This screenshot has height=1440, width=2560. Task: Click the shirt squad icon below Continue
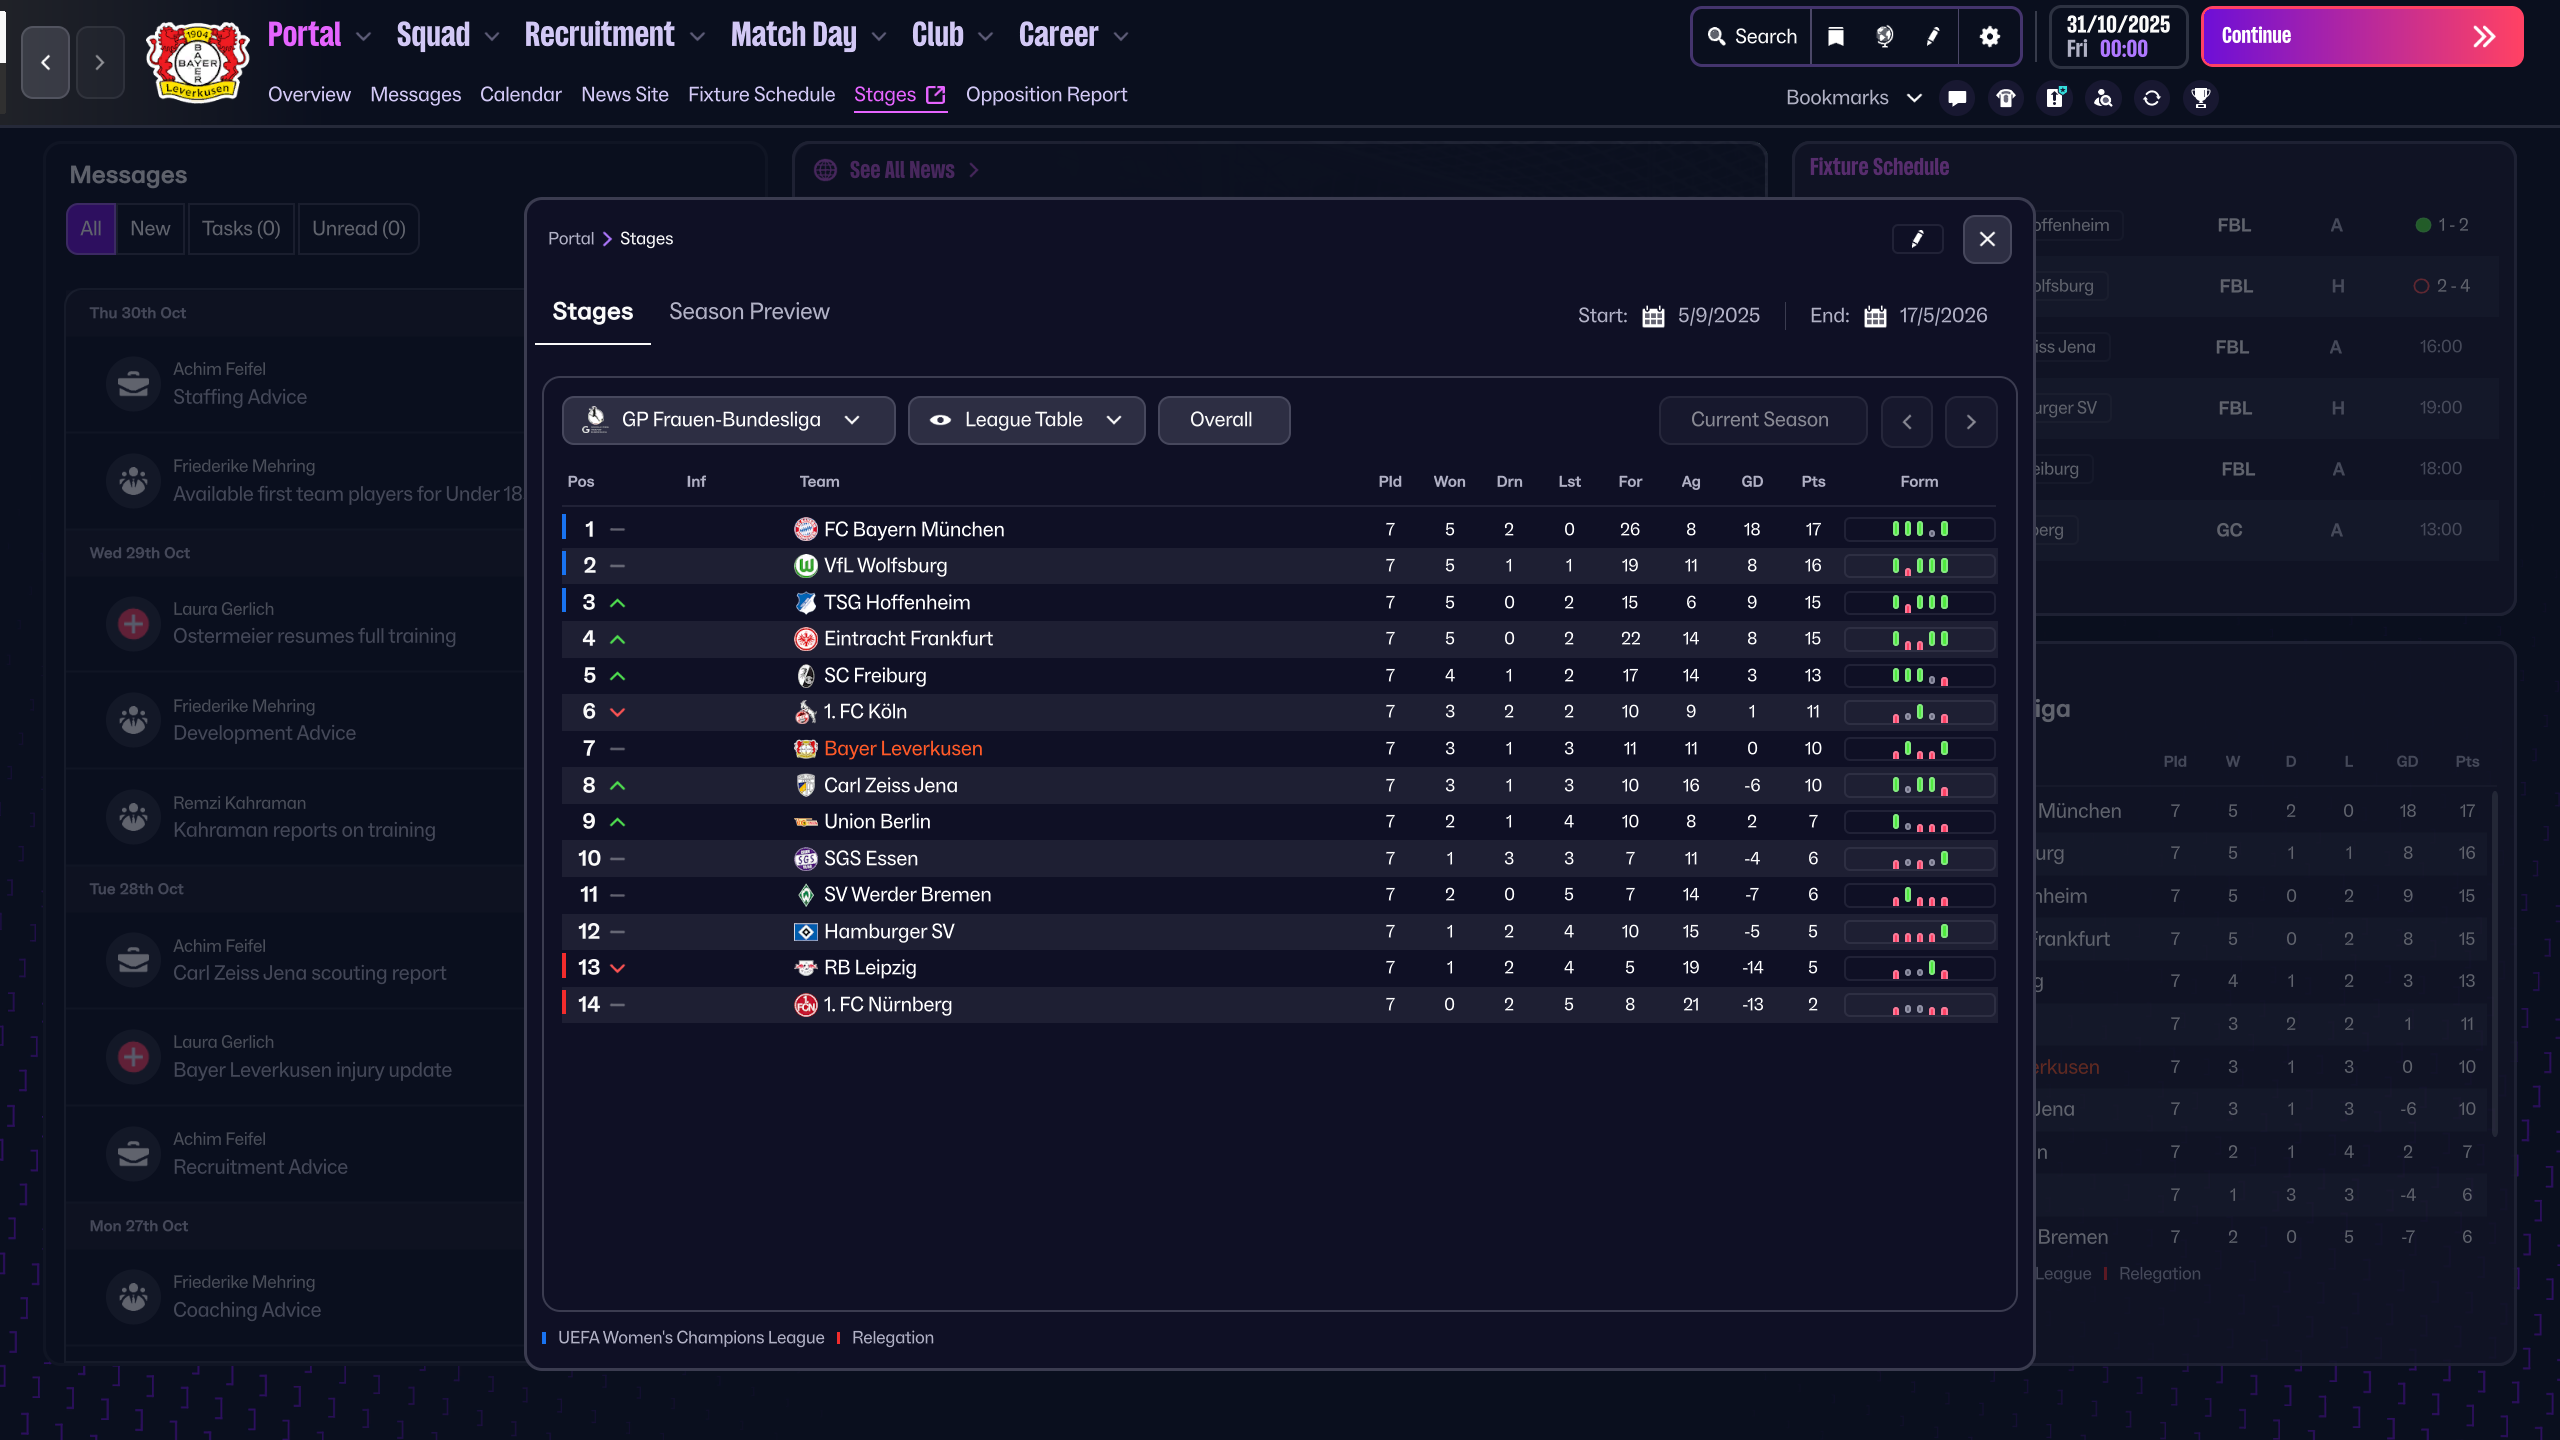point(2005,97)
